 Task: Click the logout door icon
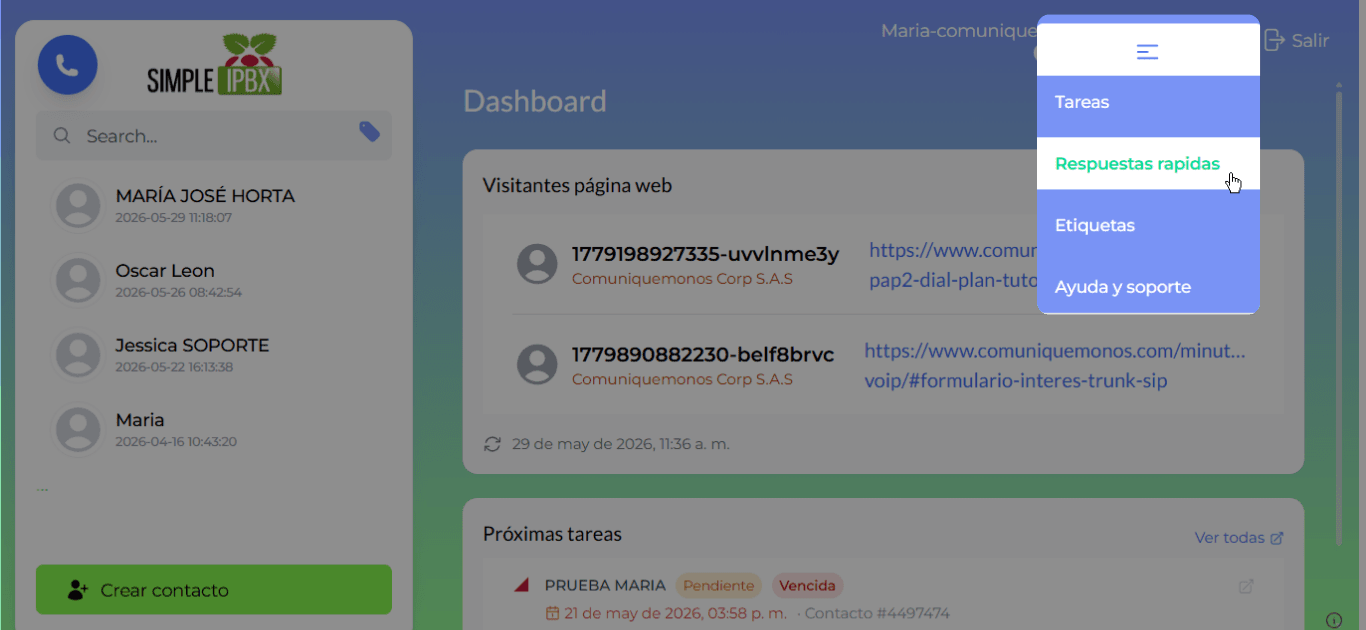[1274, 40]
